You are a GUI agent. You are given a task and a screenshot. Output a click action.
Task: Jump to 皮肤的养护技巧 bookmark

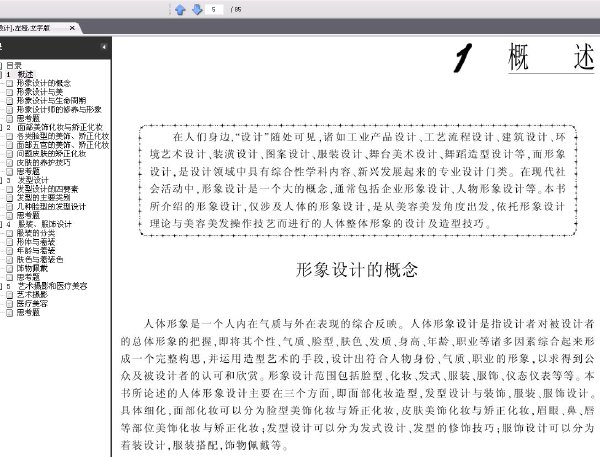click(x=44, y=162)
